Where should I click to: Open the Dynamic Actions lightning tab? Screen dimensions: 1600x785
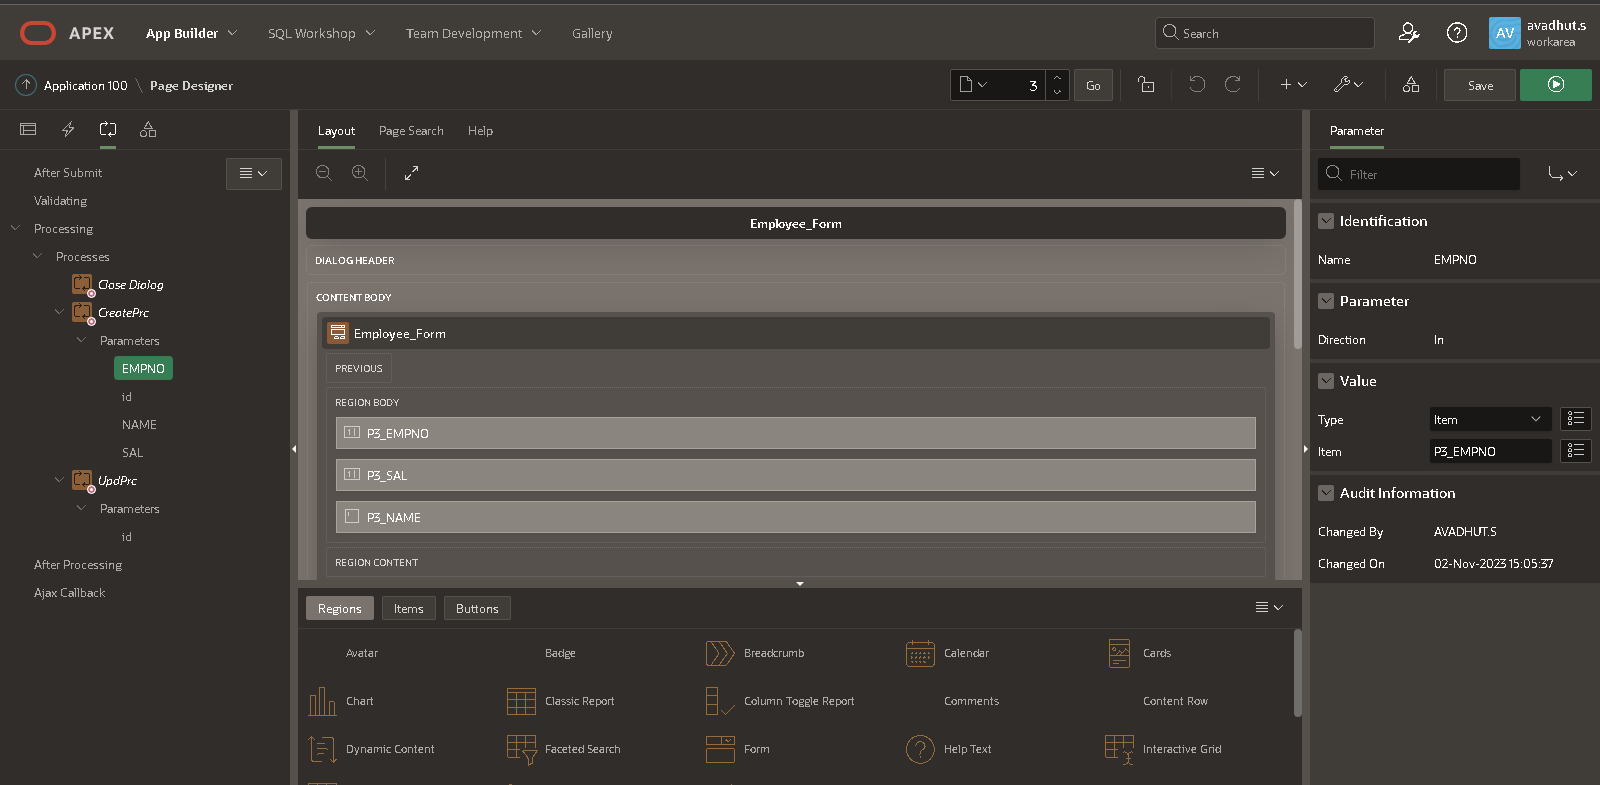[68, 129]
